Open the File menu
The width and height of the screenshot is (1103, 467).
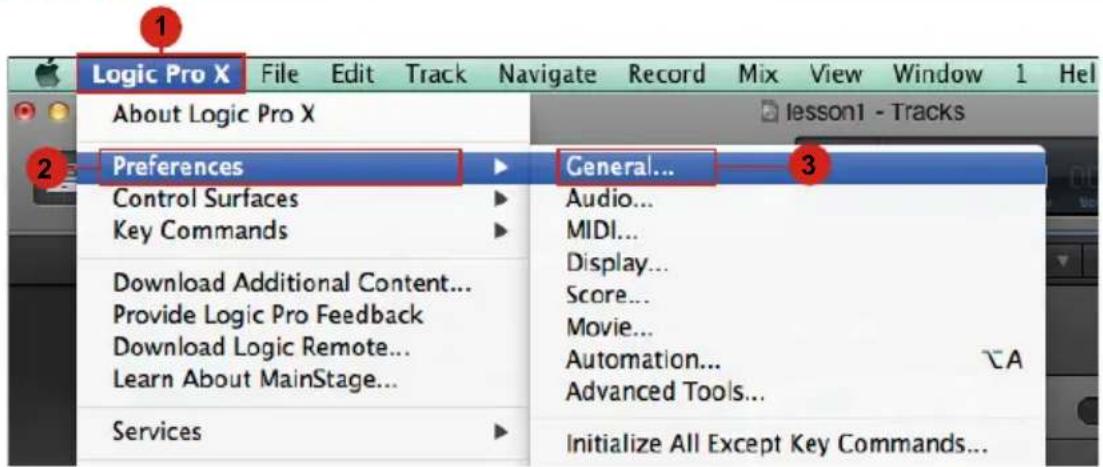280,74
